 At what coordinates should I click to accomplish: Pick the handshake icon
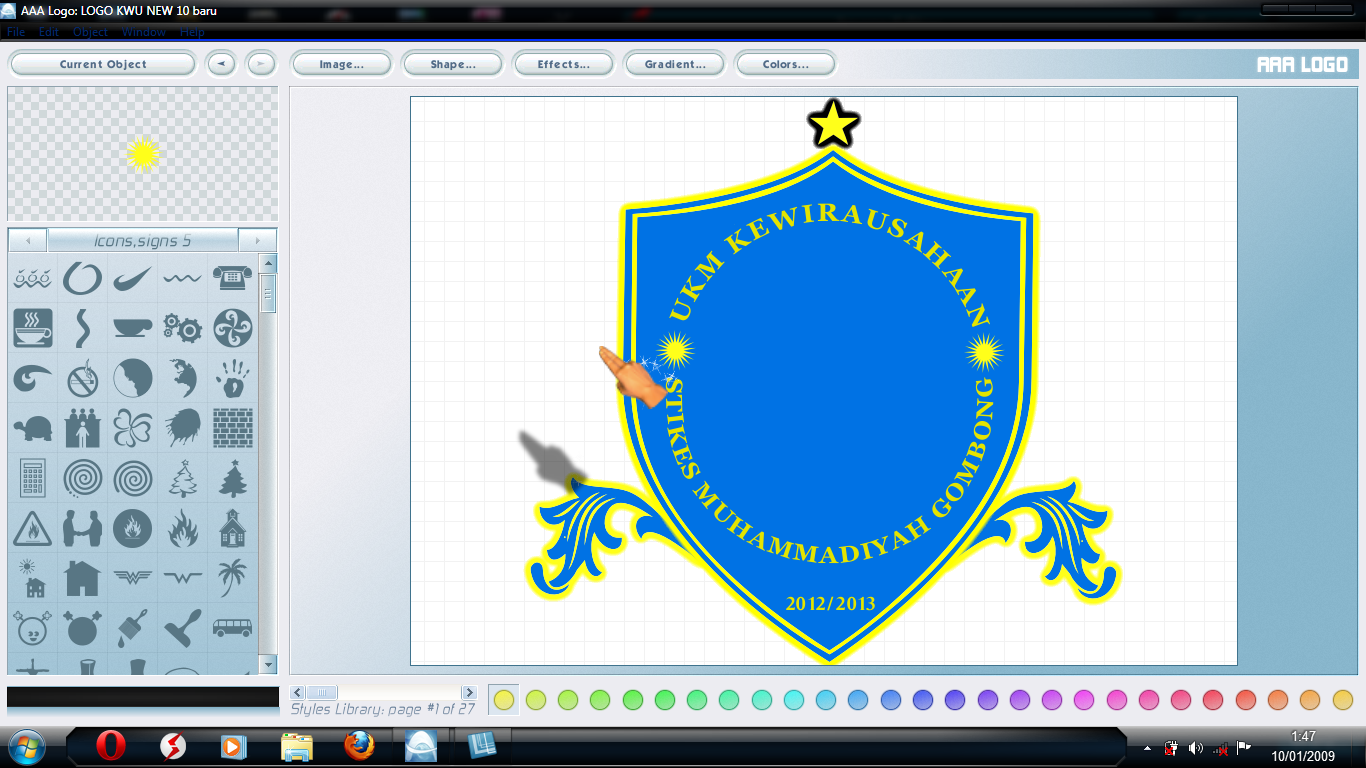click(x=83, y=528)
